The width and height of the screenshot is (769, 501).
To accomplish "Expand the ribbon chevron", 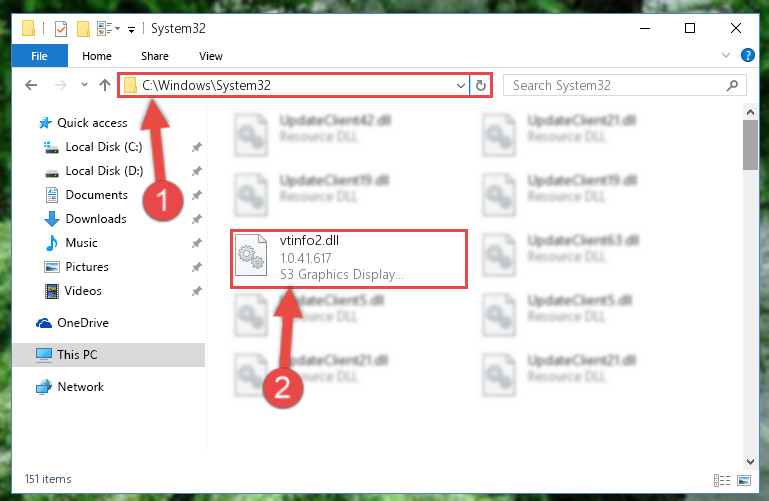I will coord(726,55).
